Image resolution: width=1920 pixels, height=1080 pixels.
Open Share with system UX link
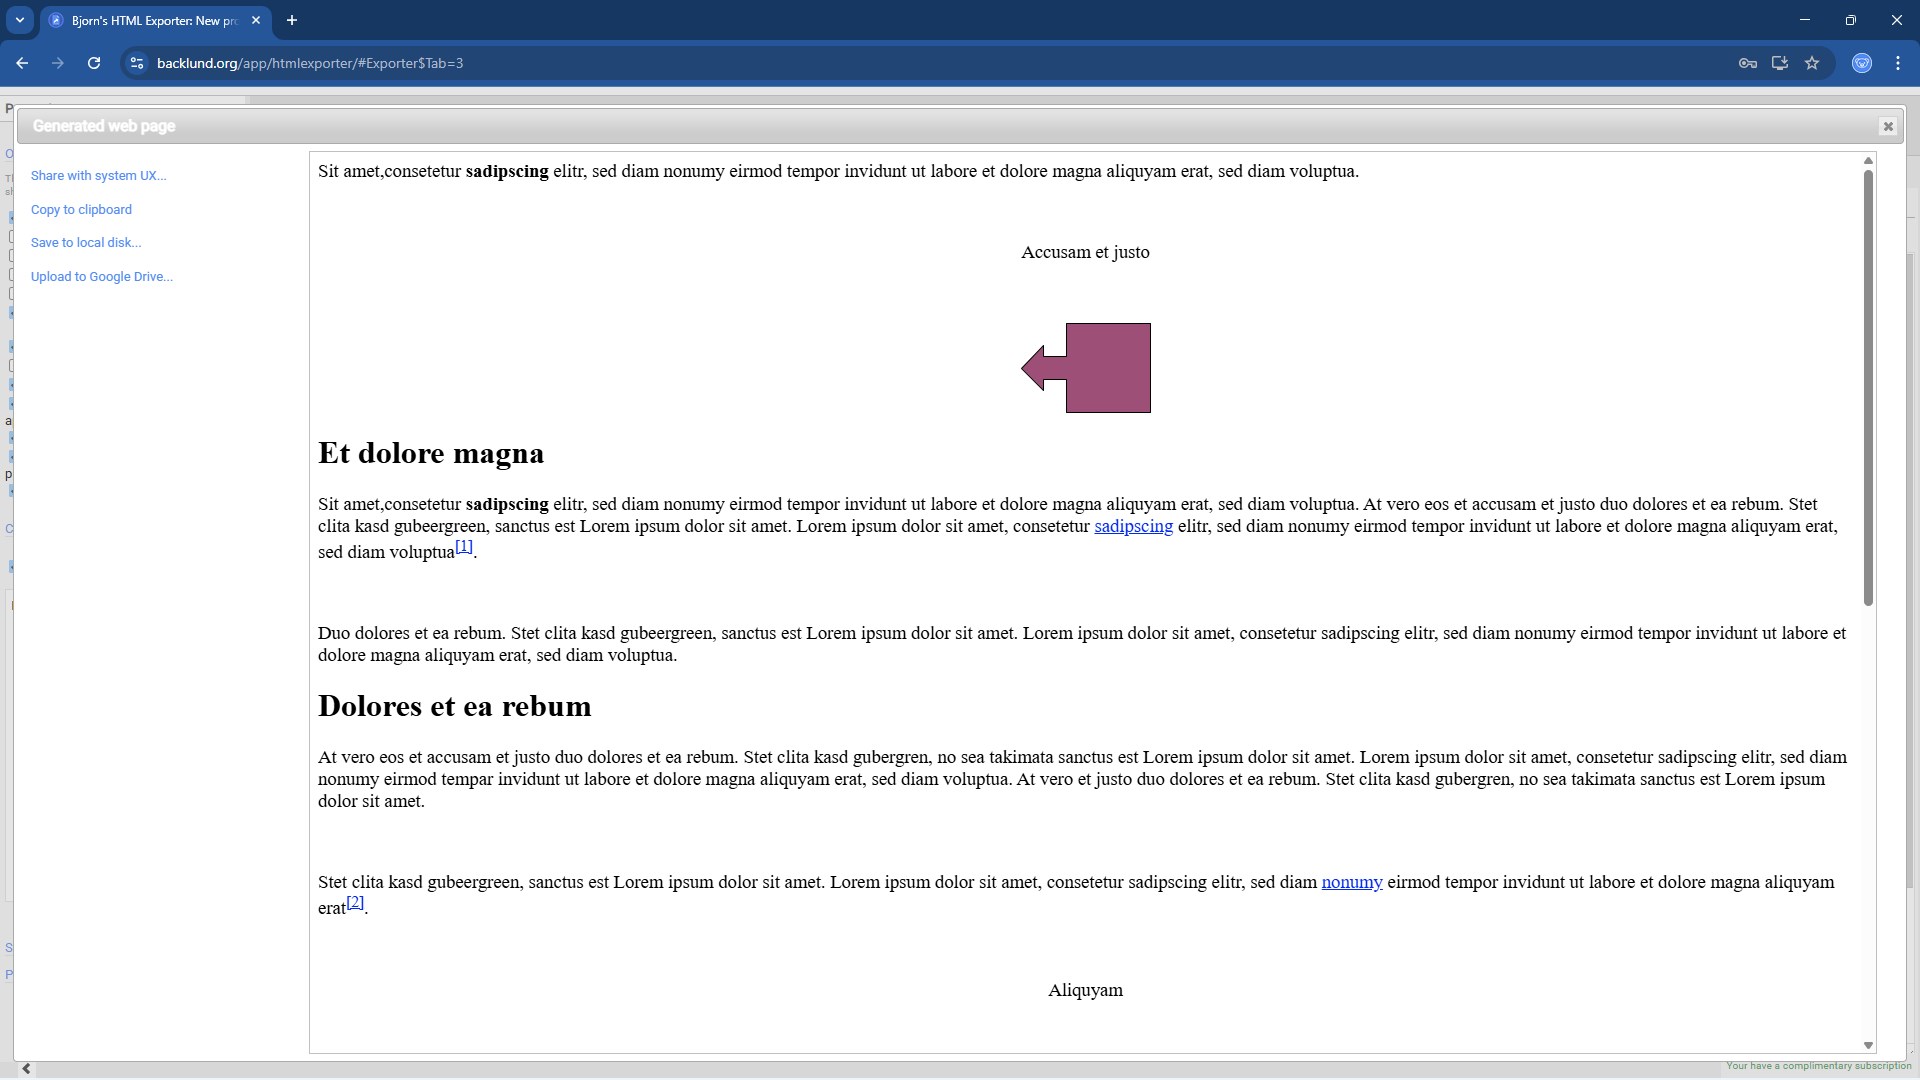coord(98,176)
